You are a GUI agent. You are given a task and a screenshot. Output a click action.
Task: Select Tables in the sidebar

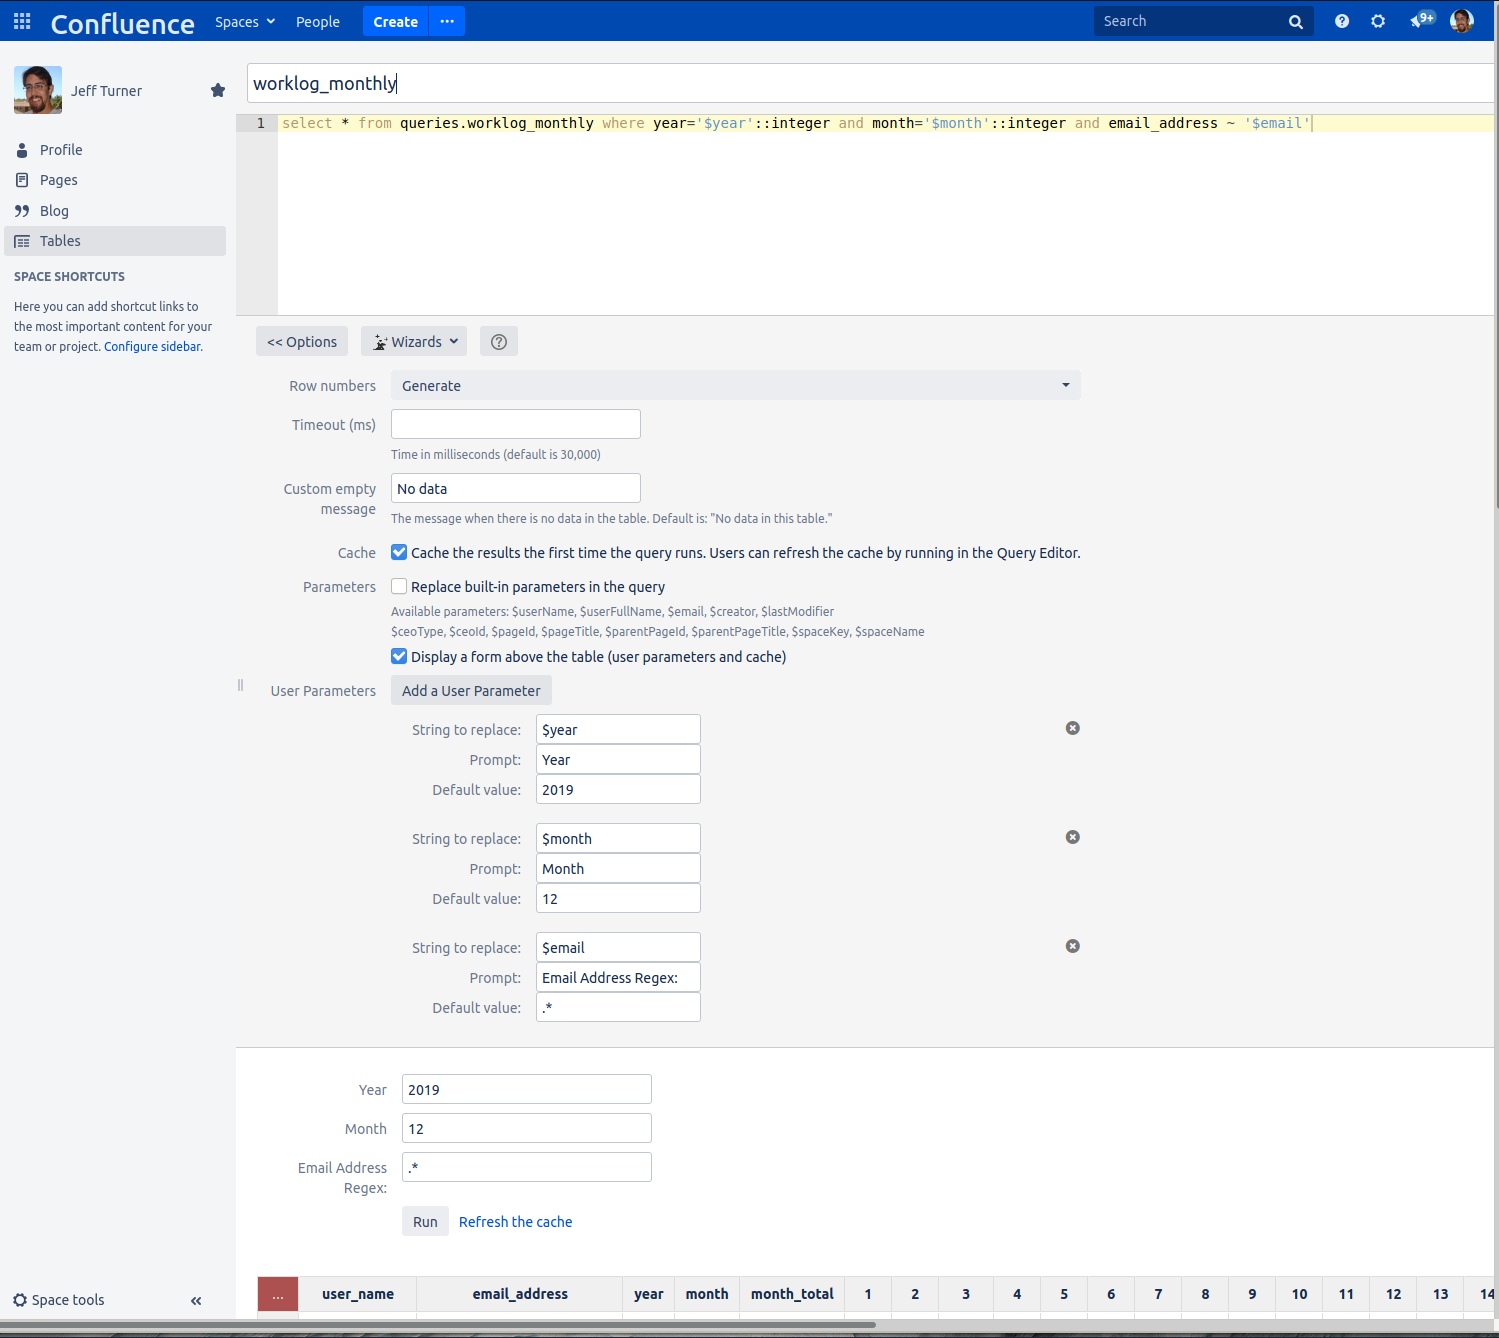pos(60,241)
